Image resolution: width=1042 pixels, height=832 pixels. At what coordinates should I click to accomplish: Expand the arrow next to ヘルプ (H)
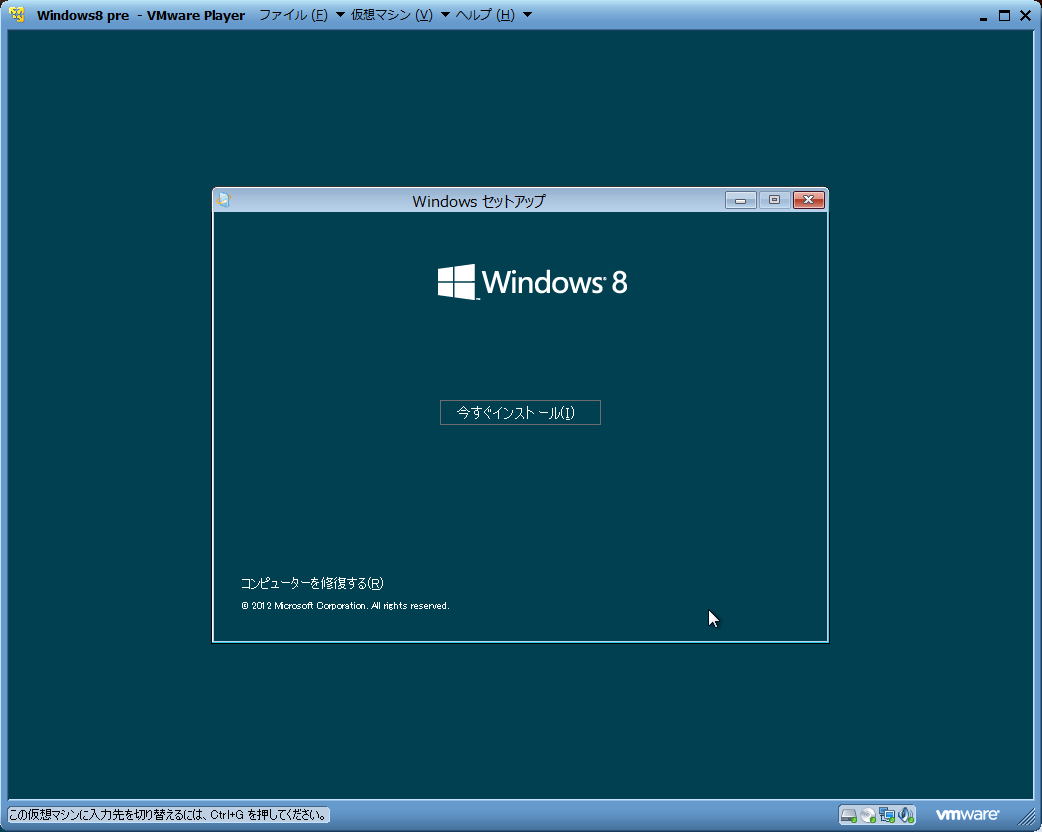[x=528, y=15]
